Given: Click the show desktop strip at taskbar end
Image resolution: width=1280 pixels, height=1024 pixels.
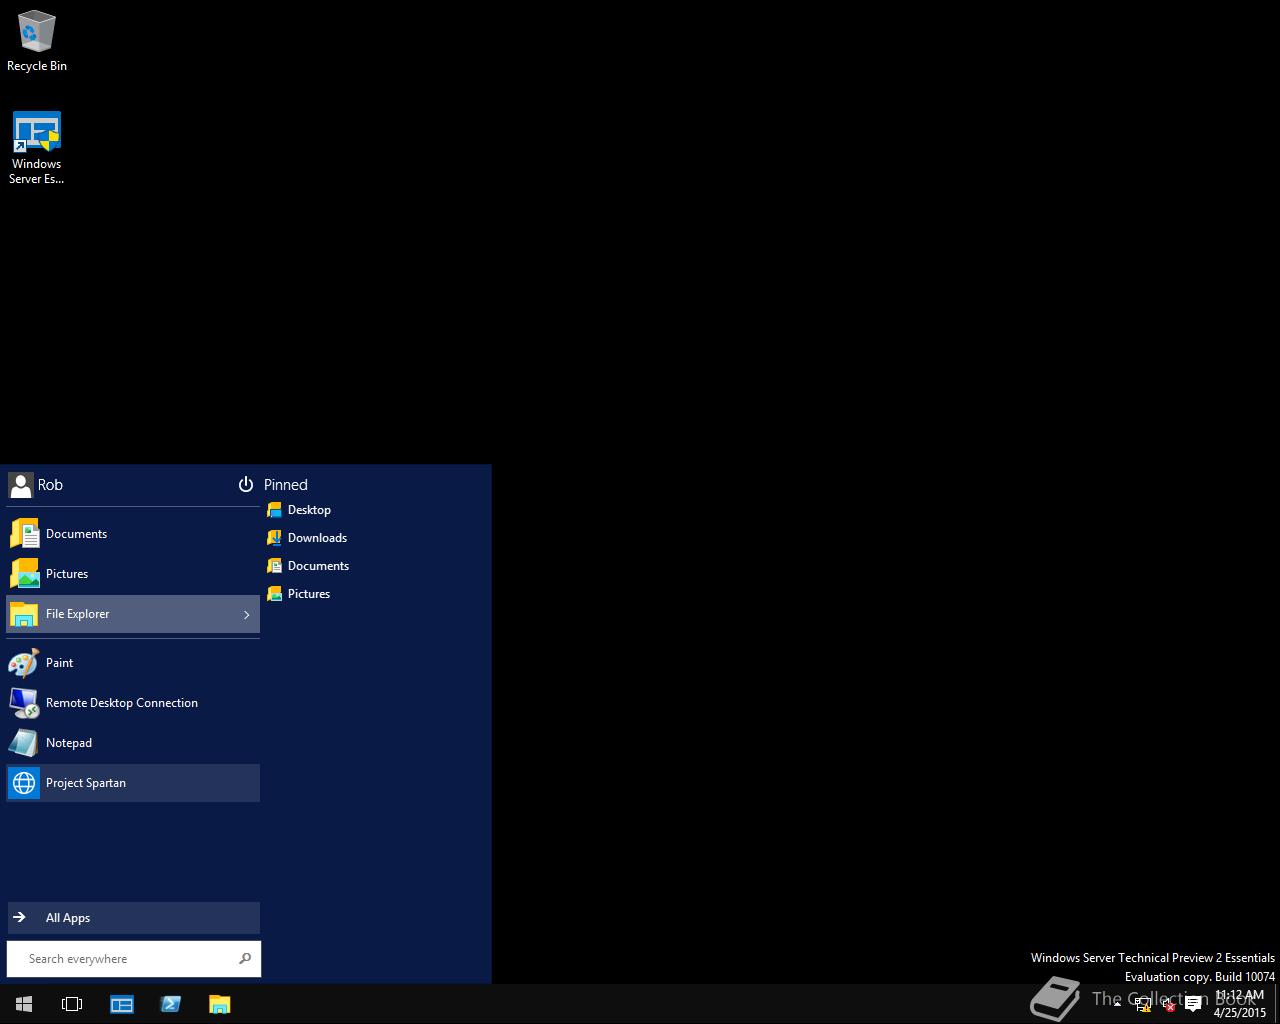Looking at the screenshot, I should (1277, 1004).
